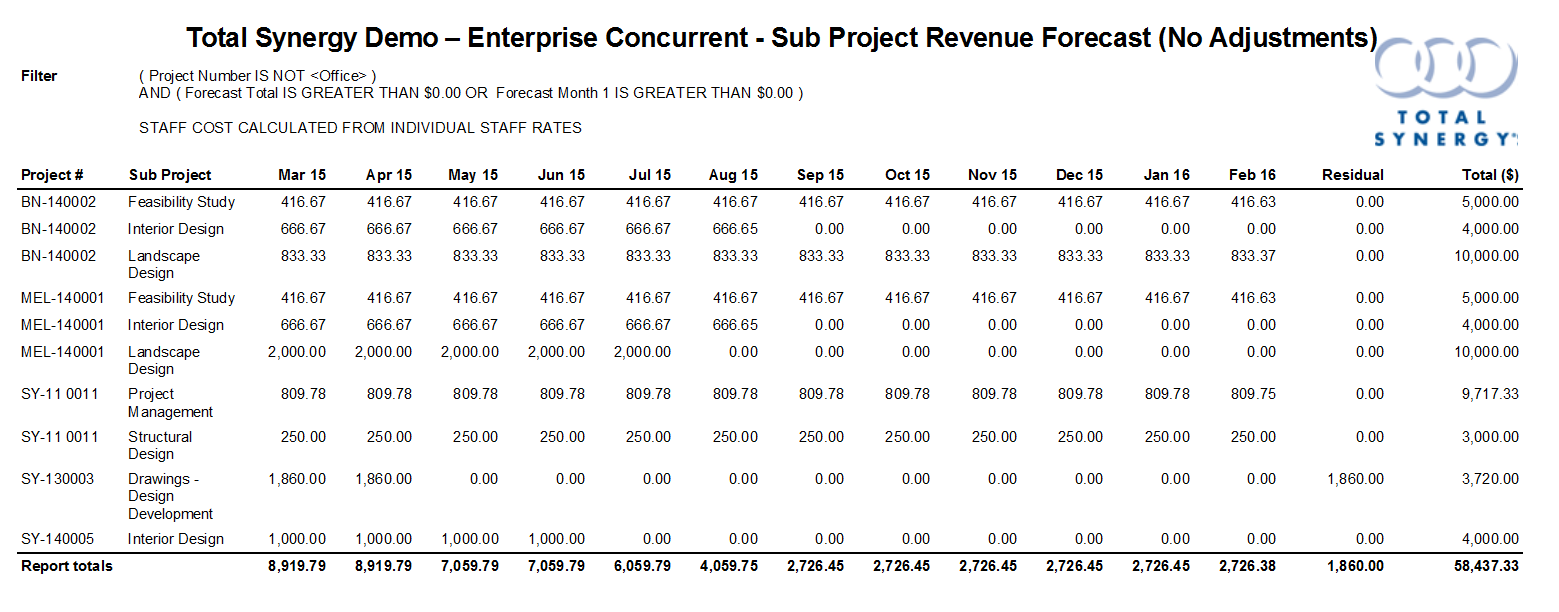
Task: Click the Total Synergy logo
Action: tap(1446, 95)
